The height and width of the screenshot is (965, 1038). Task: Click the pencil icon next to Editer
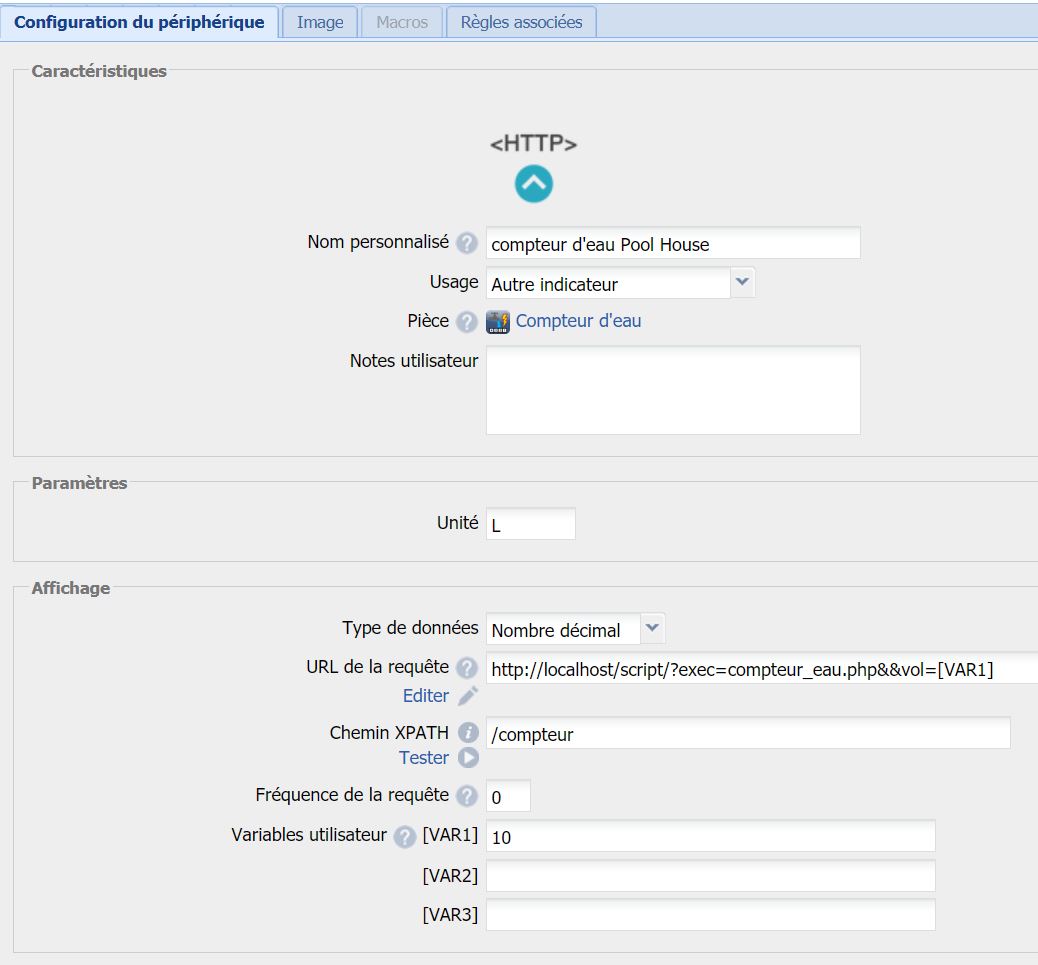coord(468,696)
